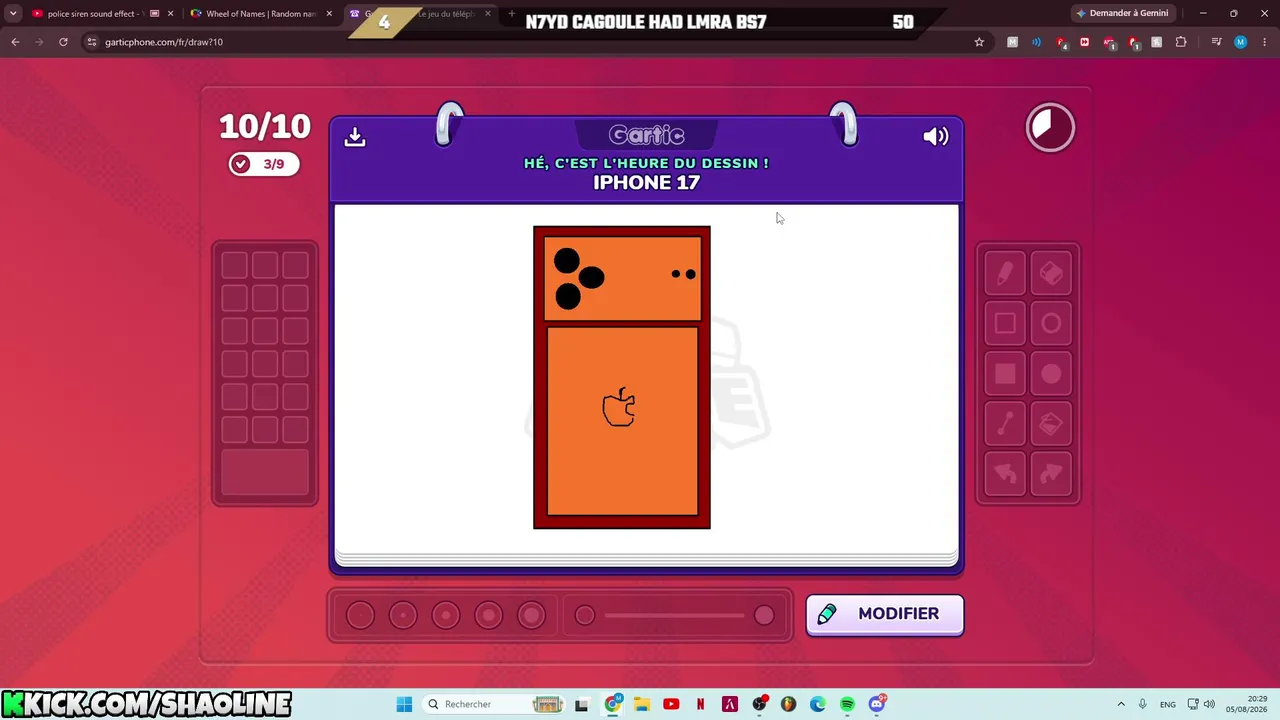Open YouTube from the taskbar
The width and height of the screenshot is (1280, 720).
(671, 704)
